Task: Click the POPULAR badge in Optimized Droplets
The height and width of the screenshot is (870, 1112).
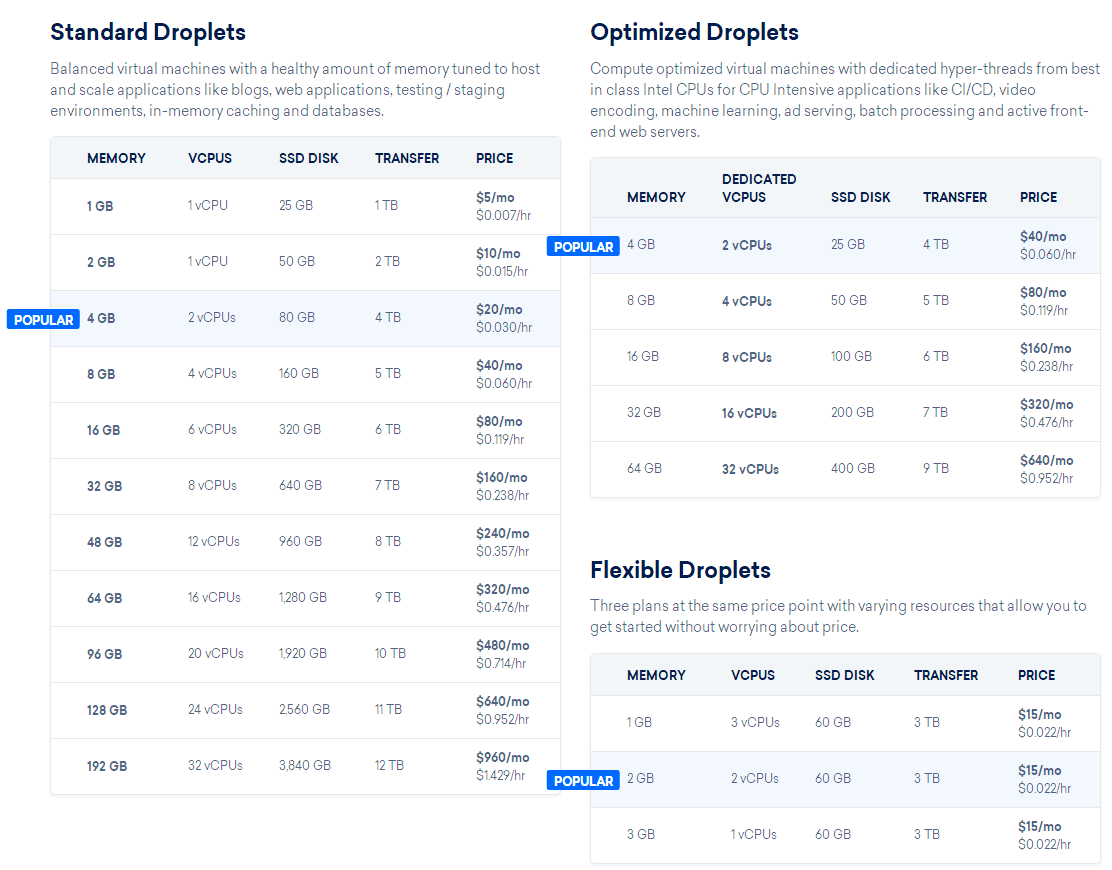Action: point(583,247)
